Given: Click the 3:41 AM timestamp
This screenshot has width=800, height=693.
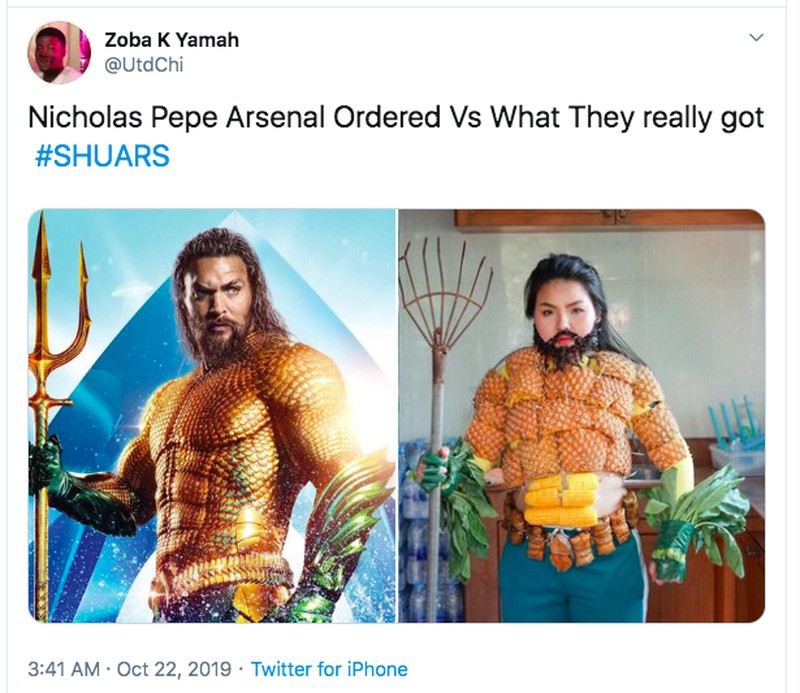Looking at the screenshot, I should point(66,669).
